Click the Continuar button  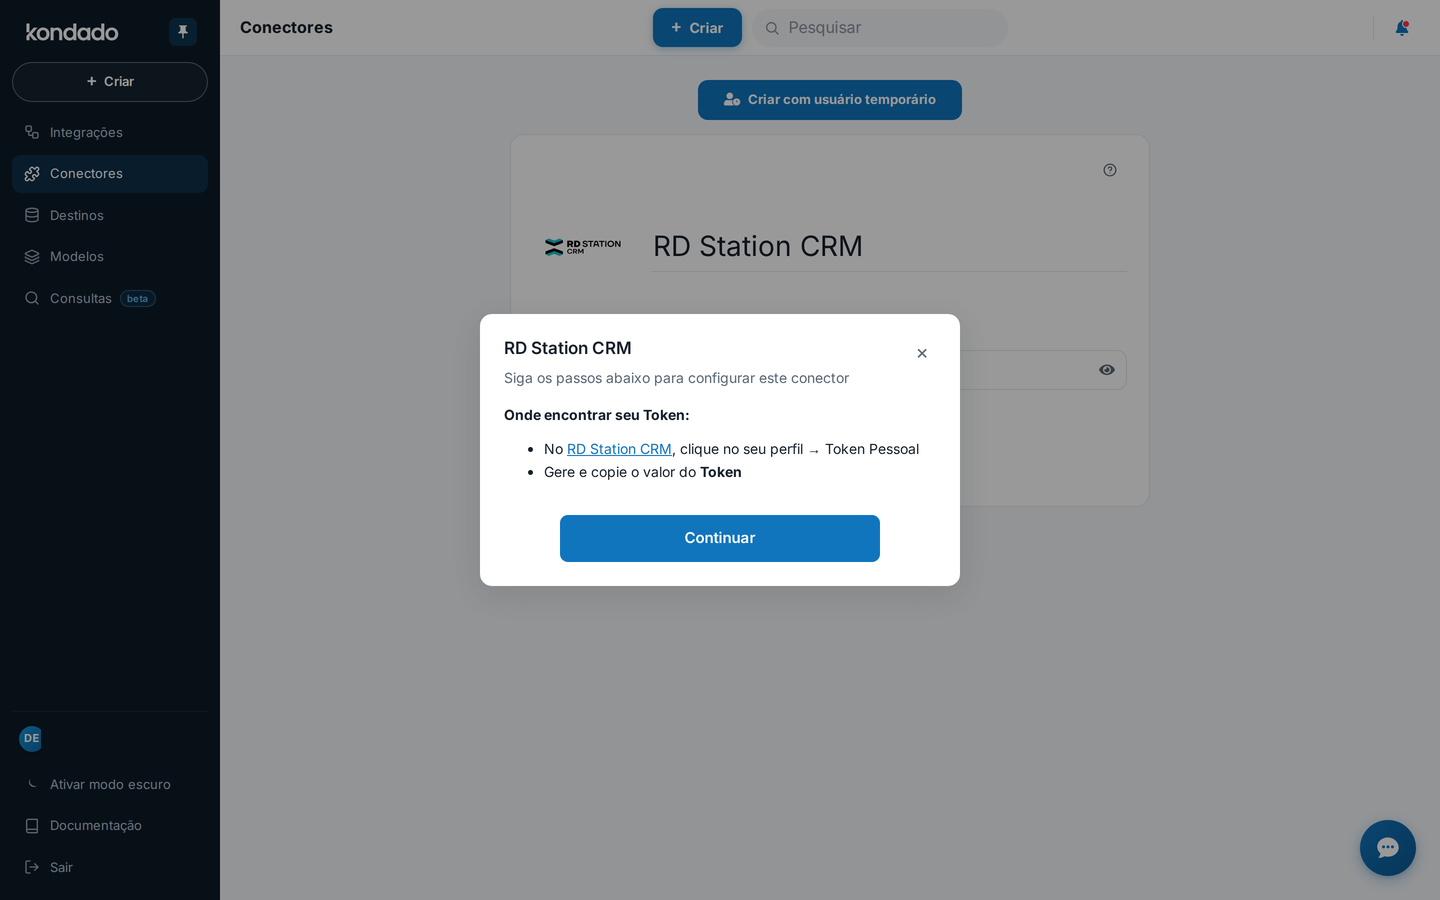click(x=720, y=538)
